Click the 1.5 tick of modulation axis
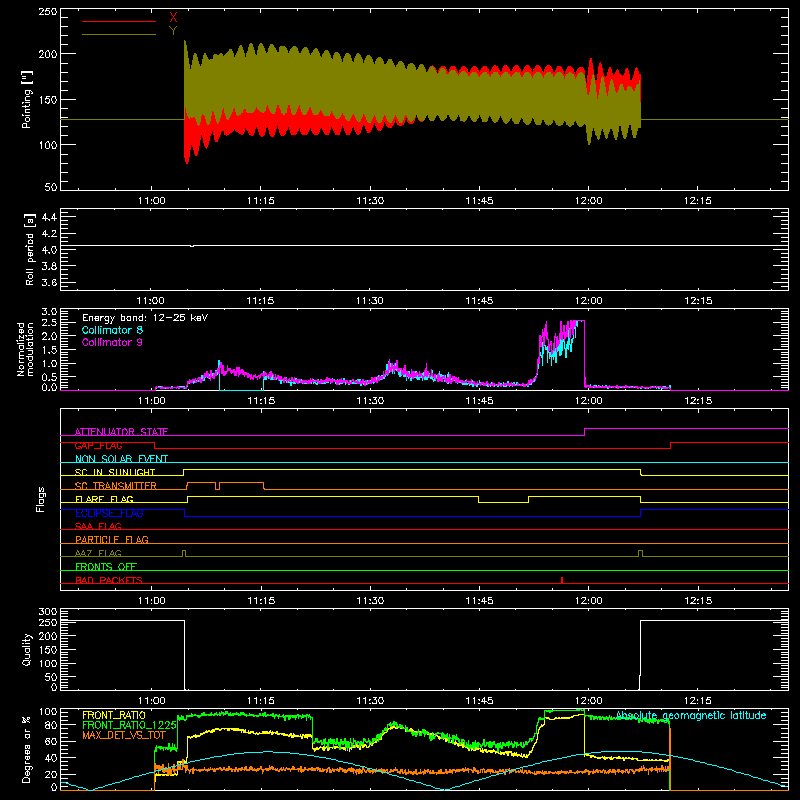Screen dimensions: 800x800 (49, 350)
